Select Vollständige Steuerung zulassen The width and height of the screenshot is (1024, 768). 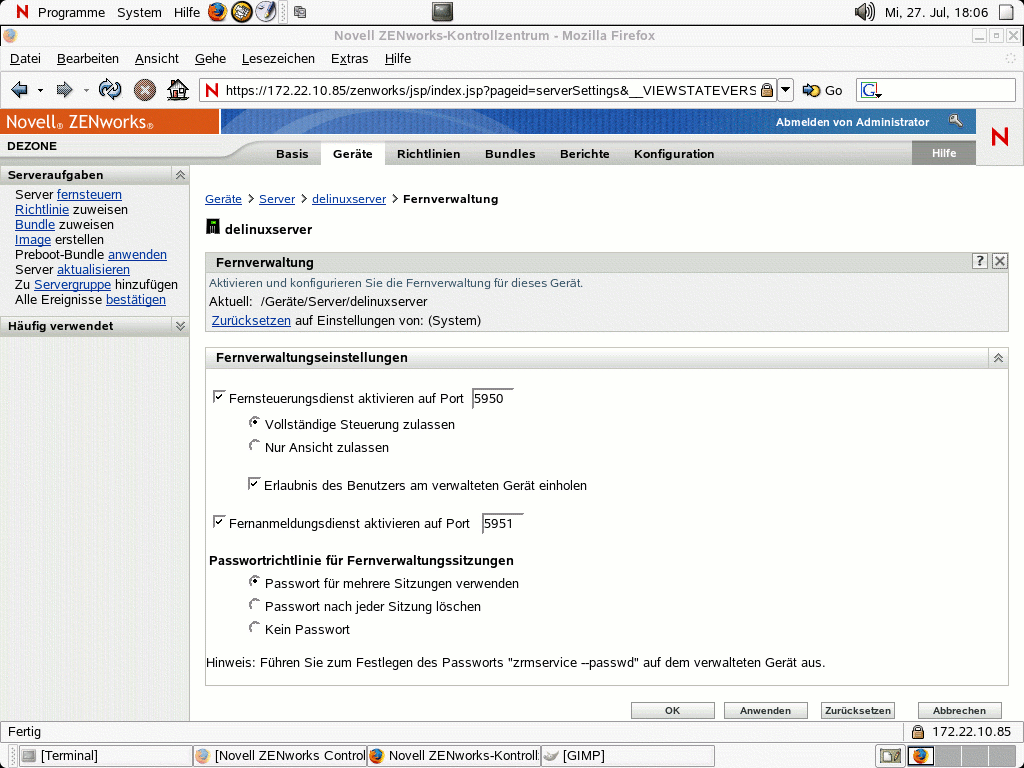coord(255,423)
